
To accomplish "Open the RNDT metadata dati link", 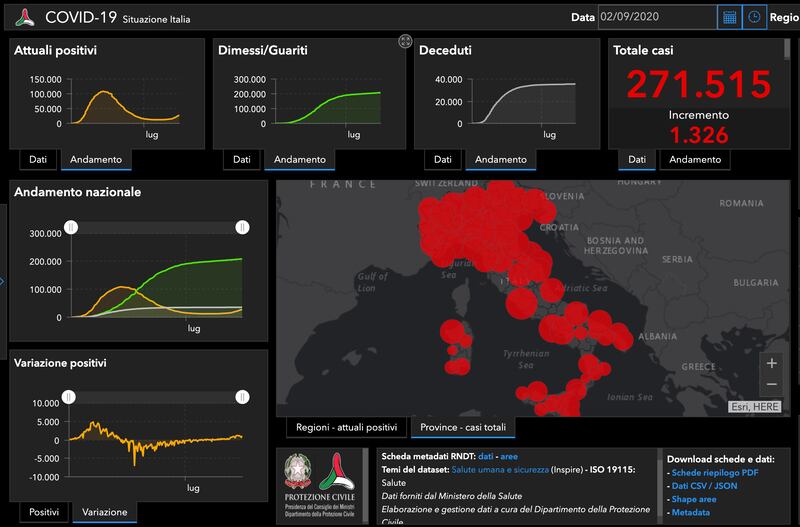I will pyautogui.click(x=485, y=457).
